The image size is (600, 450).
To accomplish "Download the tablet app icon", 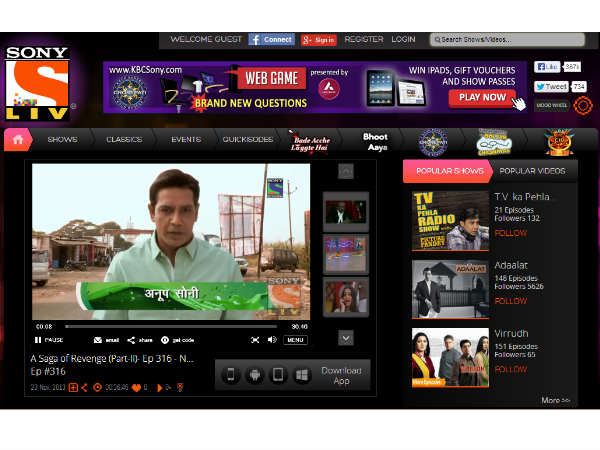I will click(278, 375).
